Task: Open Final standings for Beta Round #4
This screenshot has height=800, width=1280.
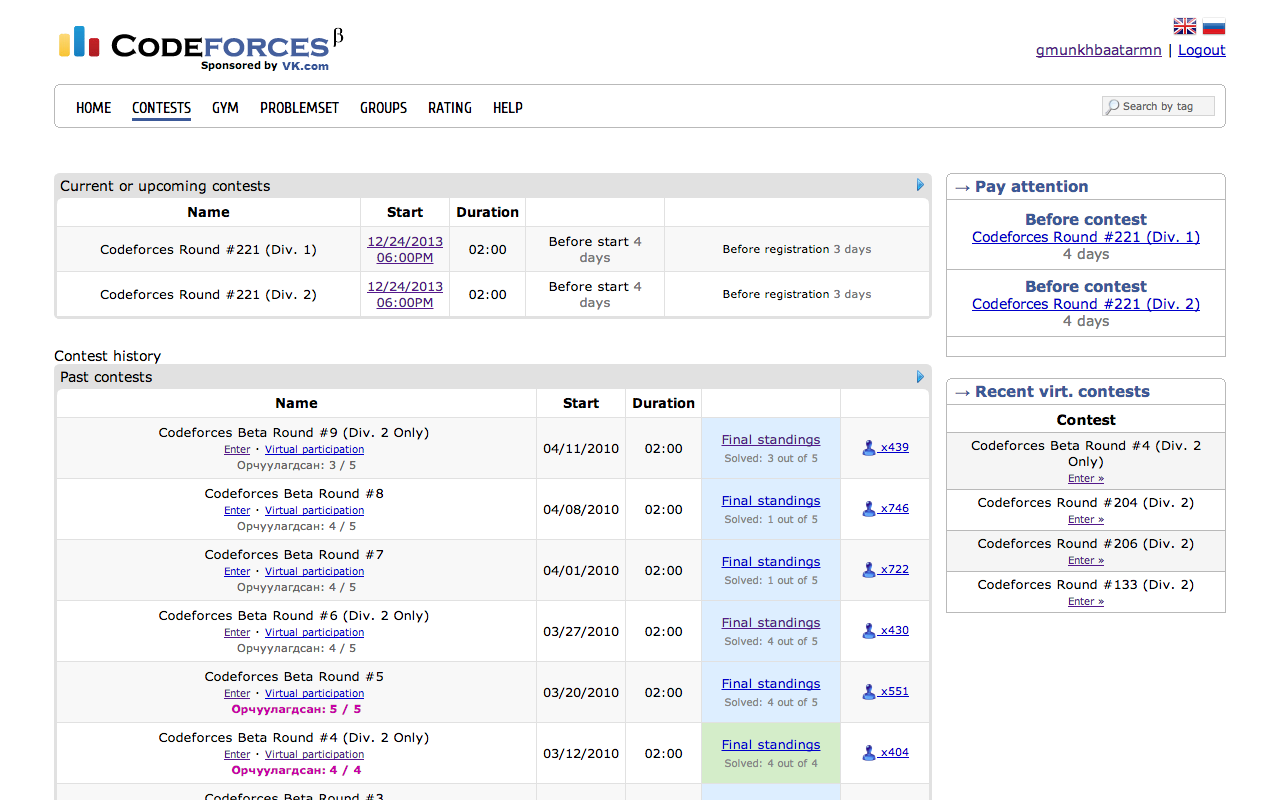Action: click(x=771, y=745)
